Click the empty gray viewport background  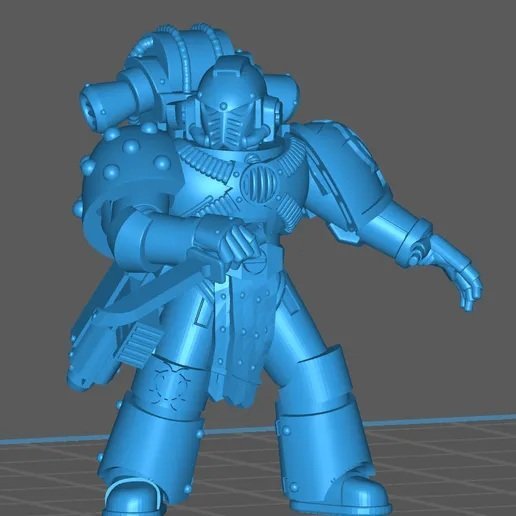tap(417, 67)
